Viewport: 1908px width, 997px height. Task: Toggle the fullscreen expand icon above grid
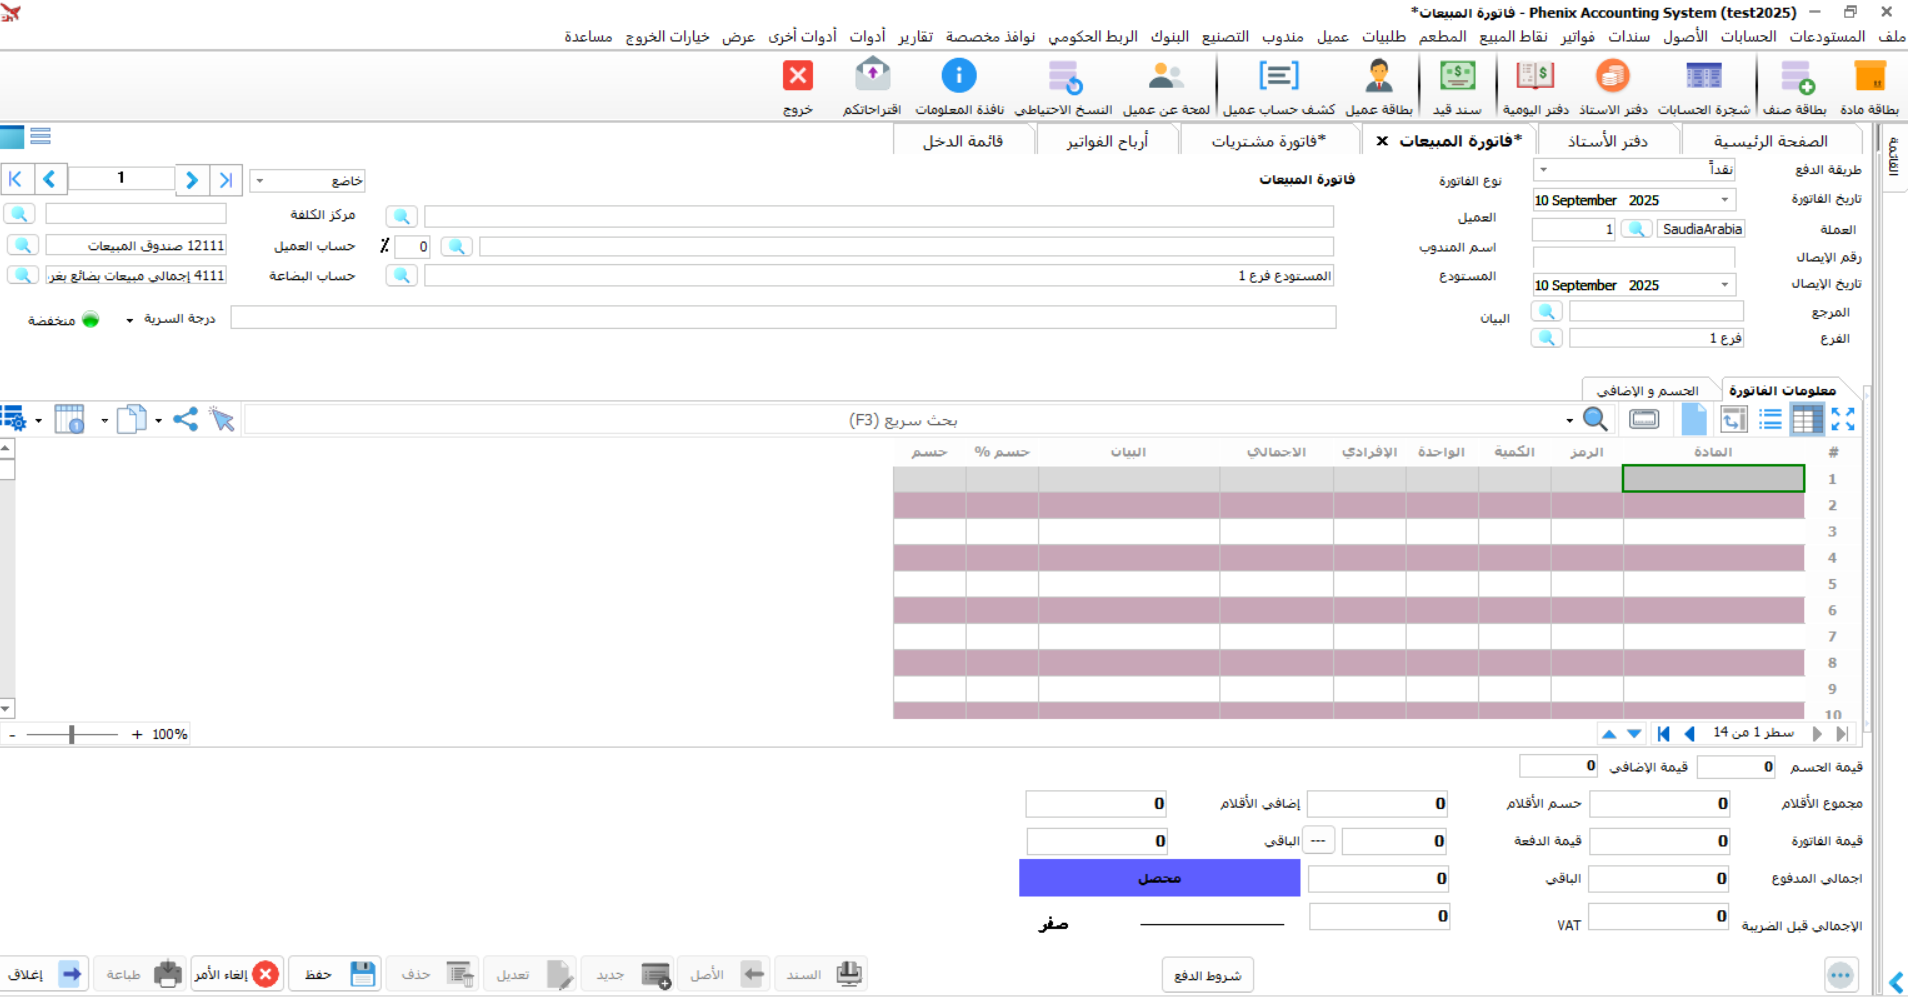click(x=1843, y=420)
